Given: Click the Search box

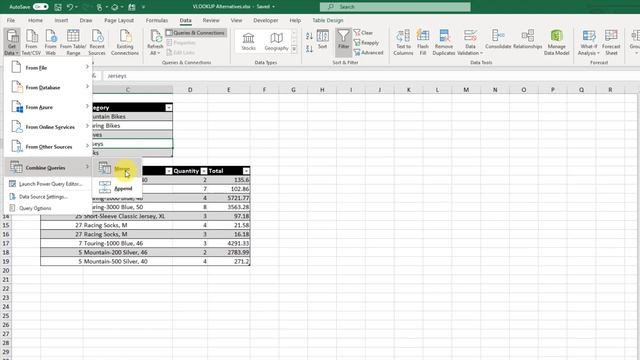Looking at the screenshot, I should [395, 7].
